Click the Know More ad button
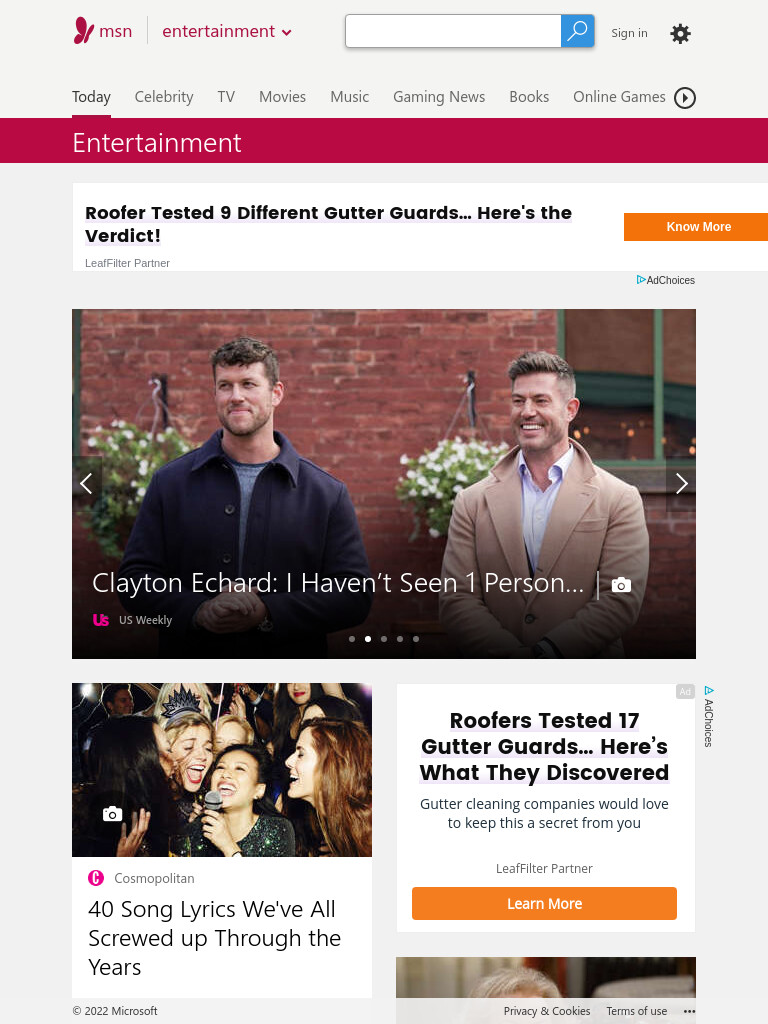 tap(696, 227)
